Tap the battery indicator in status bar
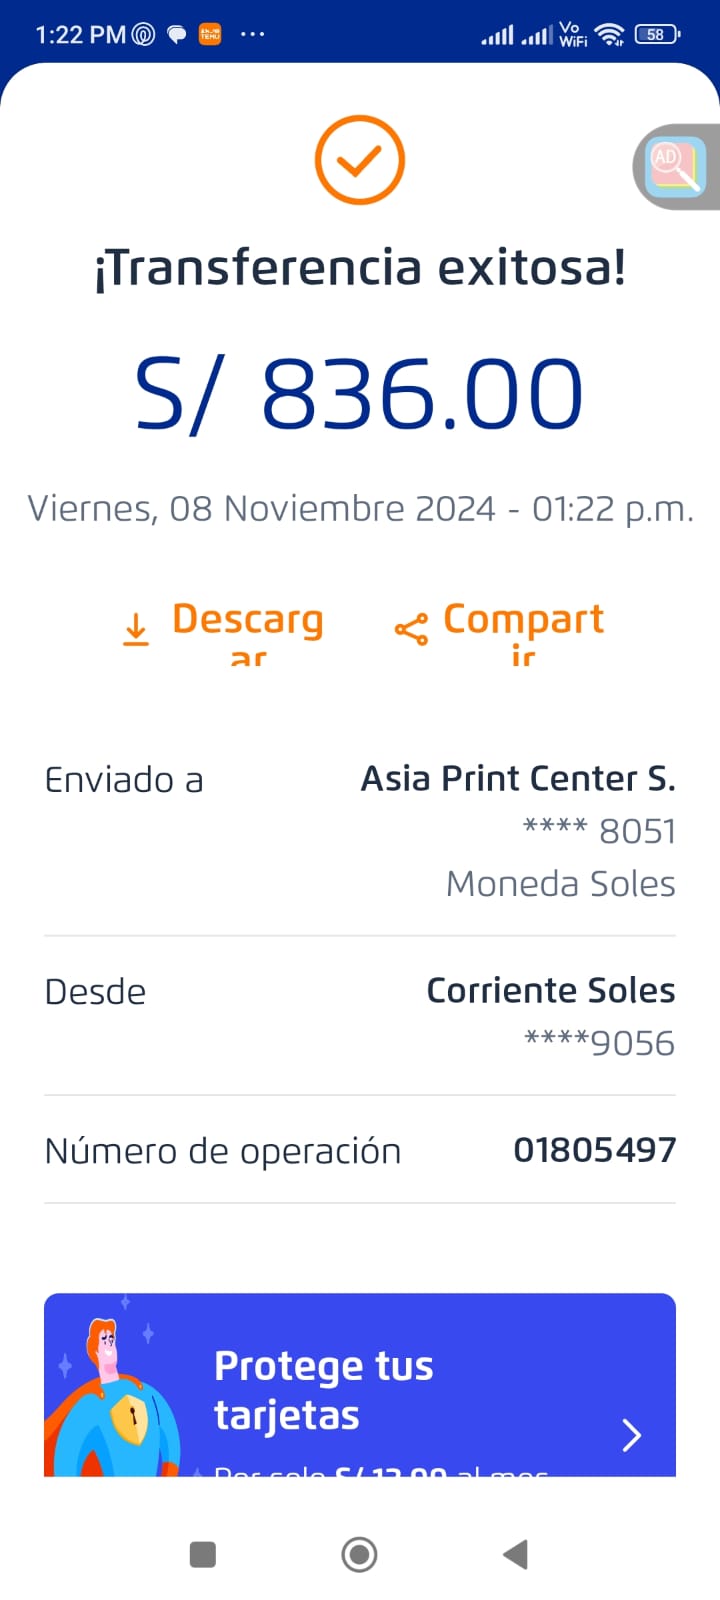 [x=656, y=35]
